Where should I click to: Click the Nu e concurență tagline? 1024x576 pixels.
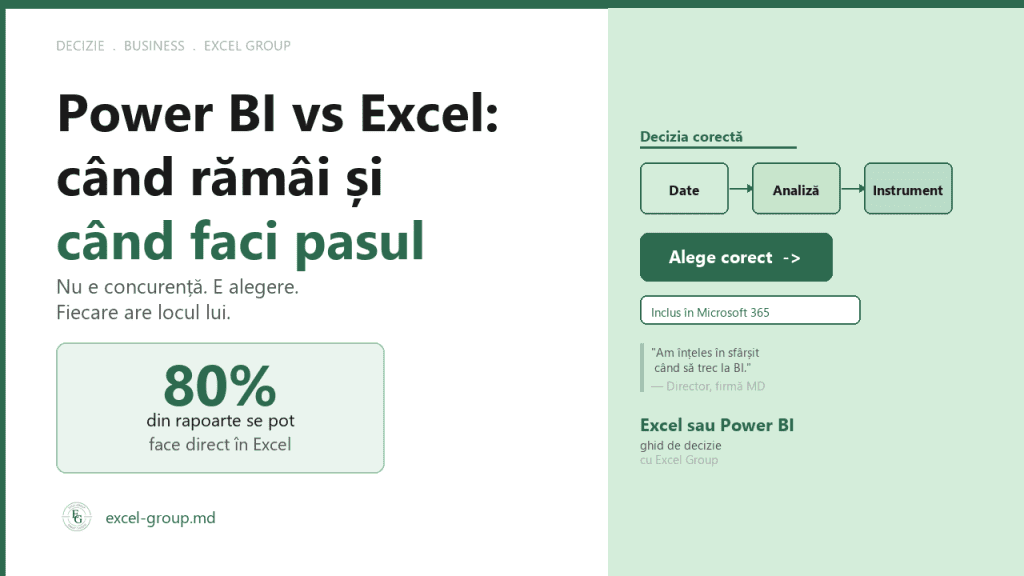177,287
